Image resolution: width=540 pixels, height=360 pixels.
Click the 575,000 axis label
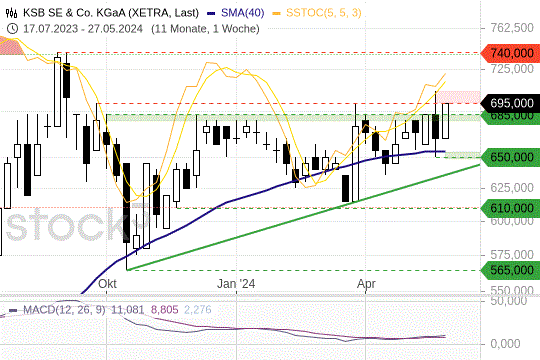click(x=512, y=255)
